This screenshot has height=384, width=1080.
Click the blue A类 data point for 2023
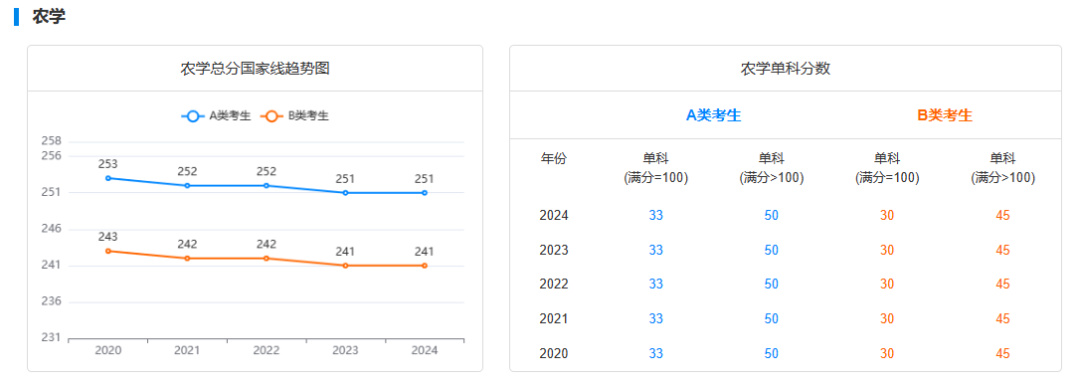[x=346, y=193]
